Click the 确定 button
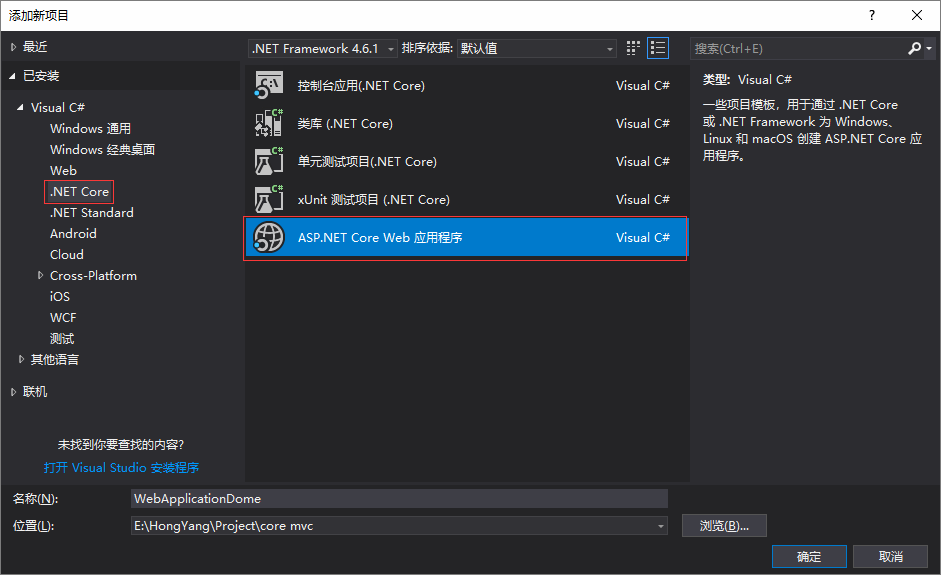941x575 pixels. click(809, 556)
